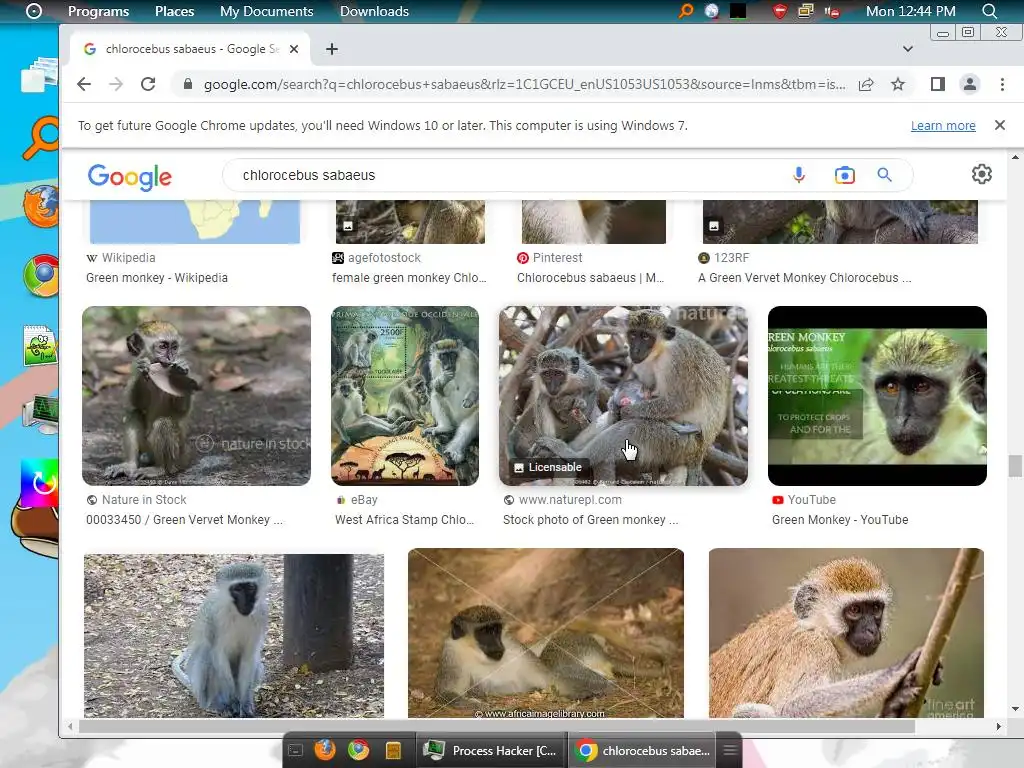The image size is (1024, 768).
Task: Open My Documents from top panel
Action: (x=266, y=11)
